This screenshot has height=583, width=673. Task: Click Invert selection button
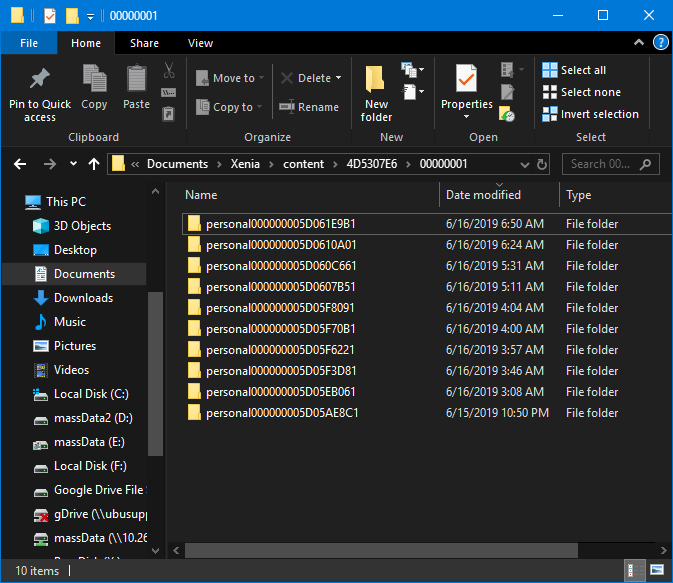click(591, 114)
